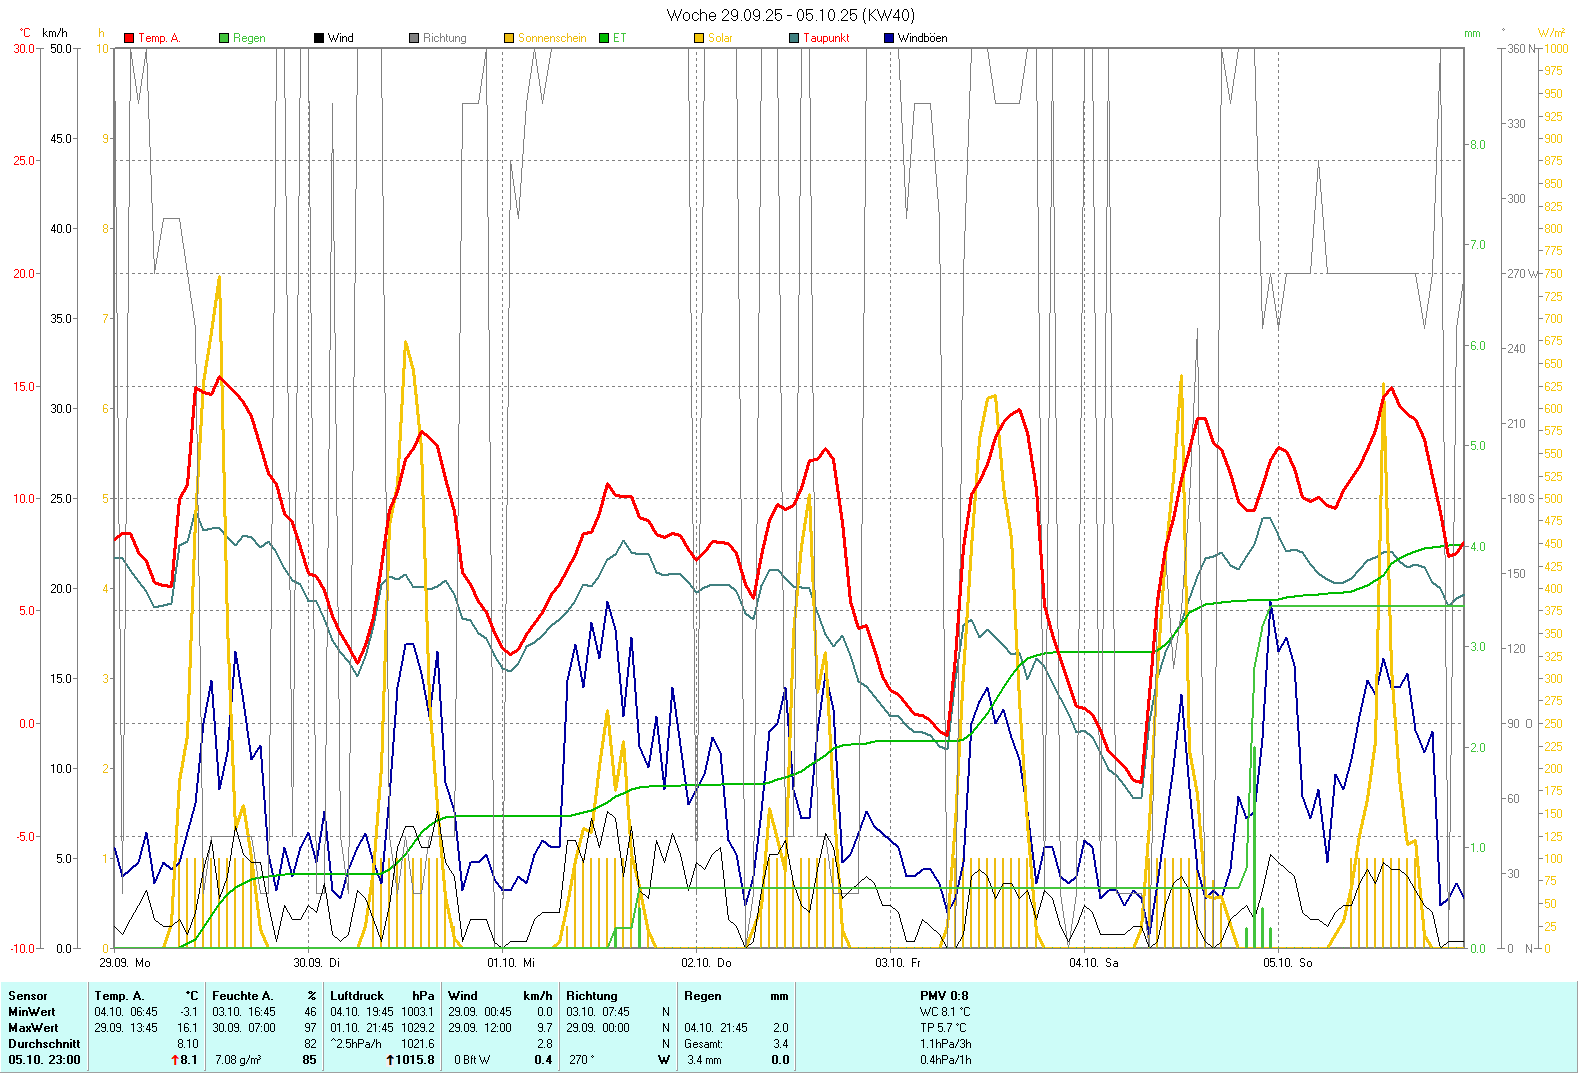Viewport: 1578px width, 1073px height.
Task: Select the 03.10. Fr date label
Action: tap(898, 963)
